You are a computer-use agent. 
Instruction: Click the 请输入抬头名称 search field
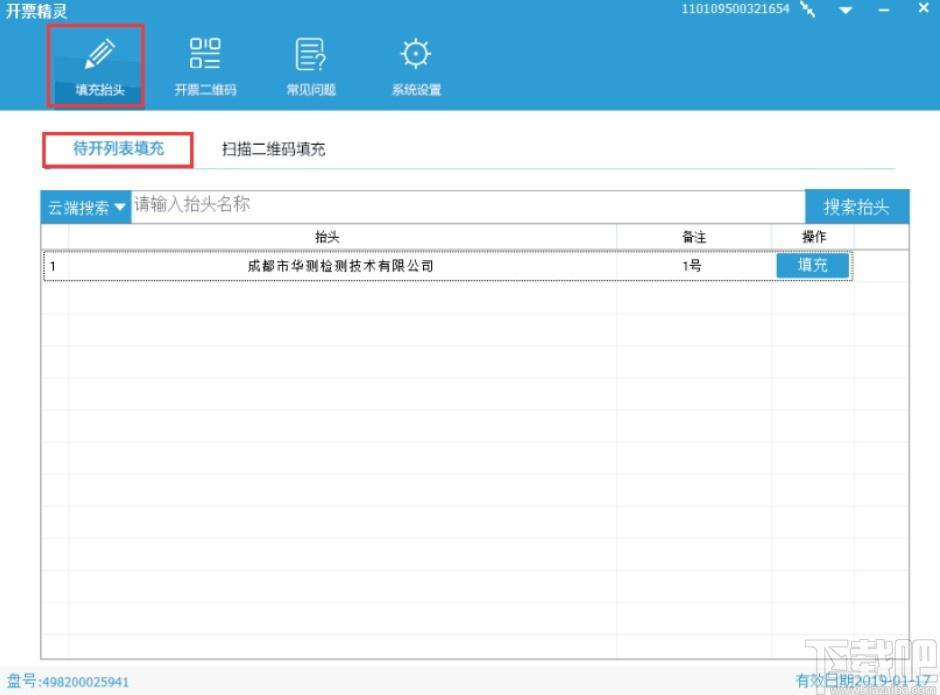point(468,206)
